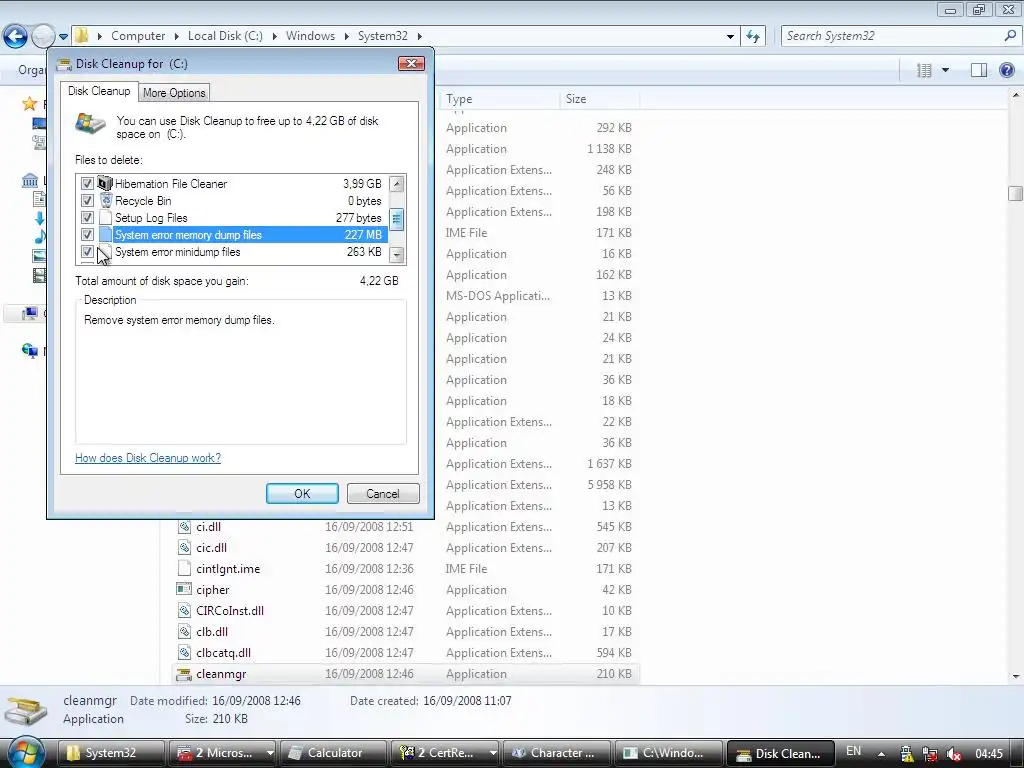Open the 2 Micros... taskbar group

pos(222,753)
